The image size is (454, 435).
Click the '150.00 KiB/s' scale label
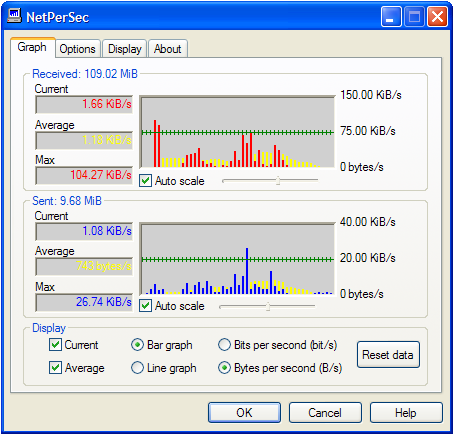click(x=371, y=95)
